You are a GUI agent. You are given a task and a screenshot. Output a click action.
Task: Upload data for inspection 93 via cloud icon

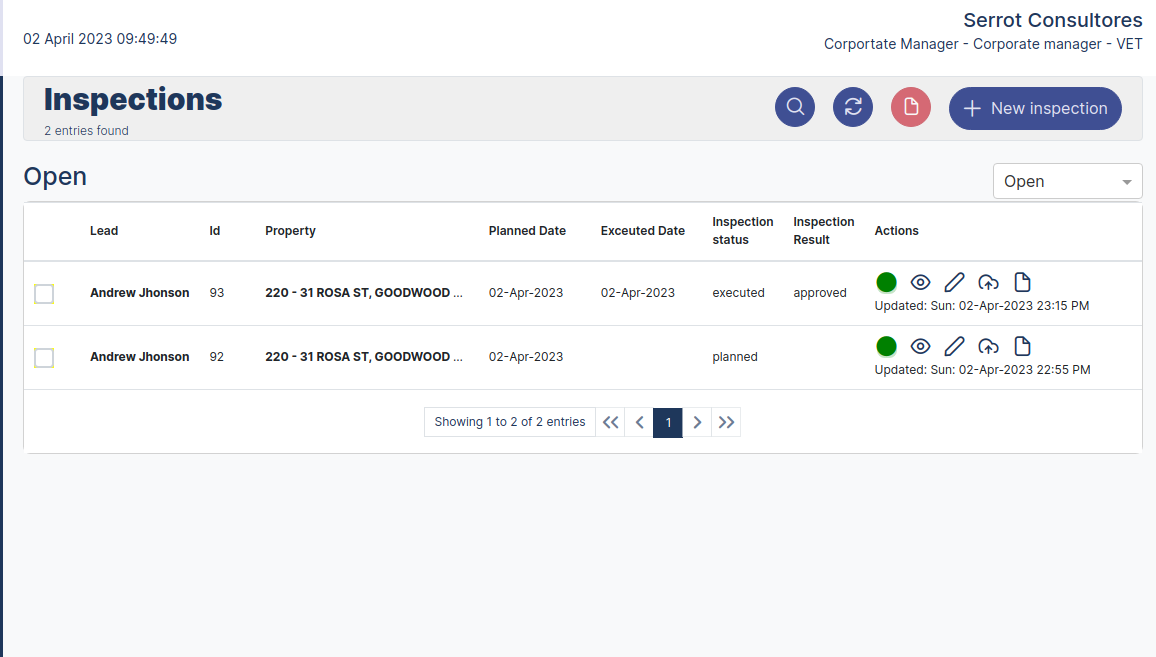click(x=988, y=282)
